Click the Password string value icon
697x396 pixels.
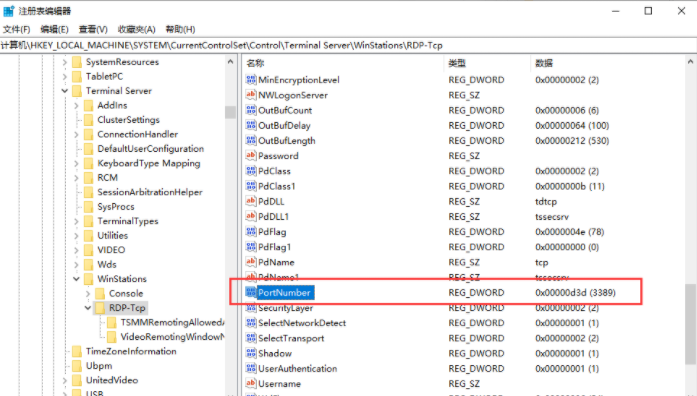coord(251,156)
